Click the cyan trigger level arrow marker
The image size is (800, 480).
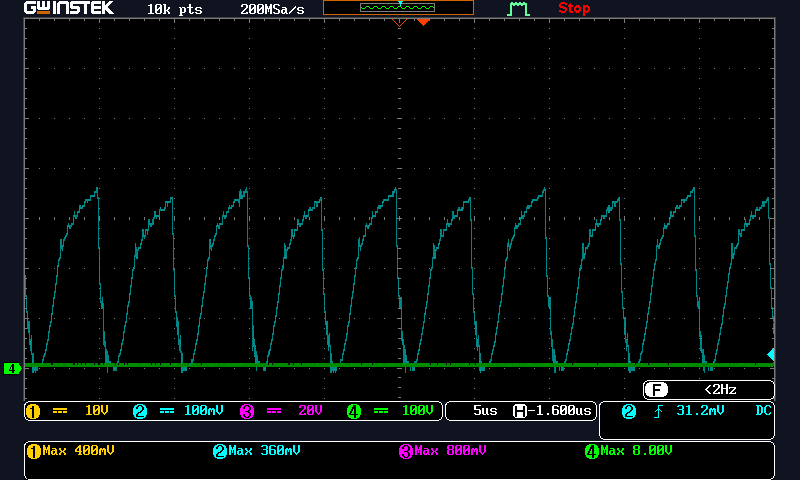pyautogui.click(x=771, y=355)
